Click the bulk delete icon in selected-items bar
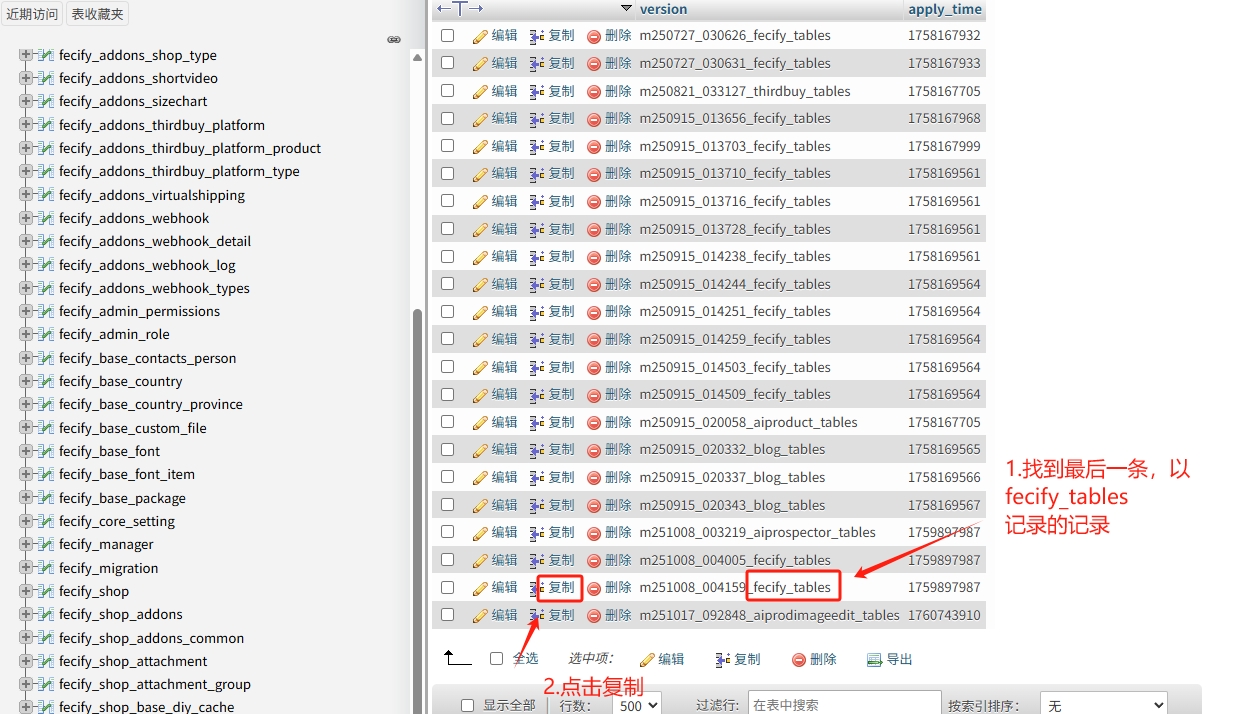This screenshot has height=714, width=1253. tap(799, 660)
